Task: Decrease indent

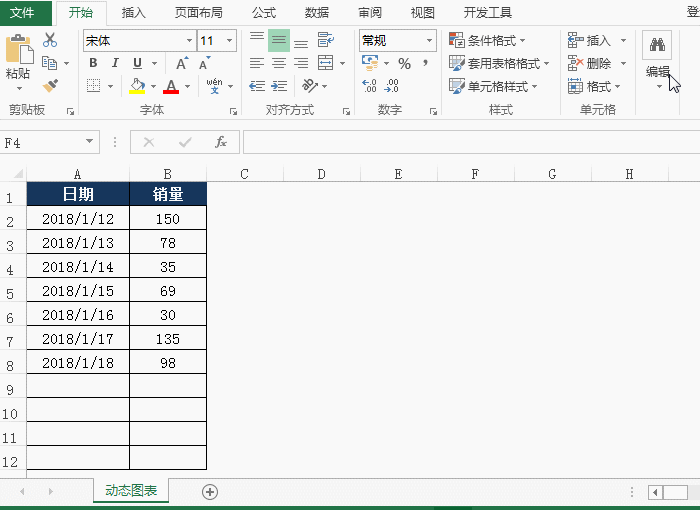Action: coord(257,86)
